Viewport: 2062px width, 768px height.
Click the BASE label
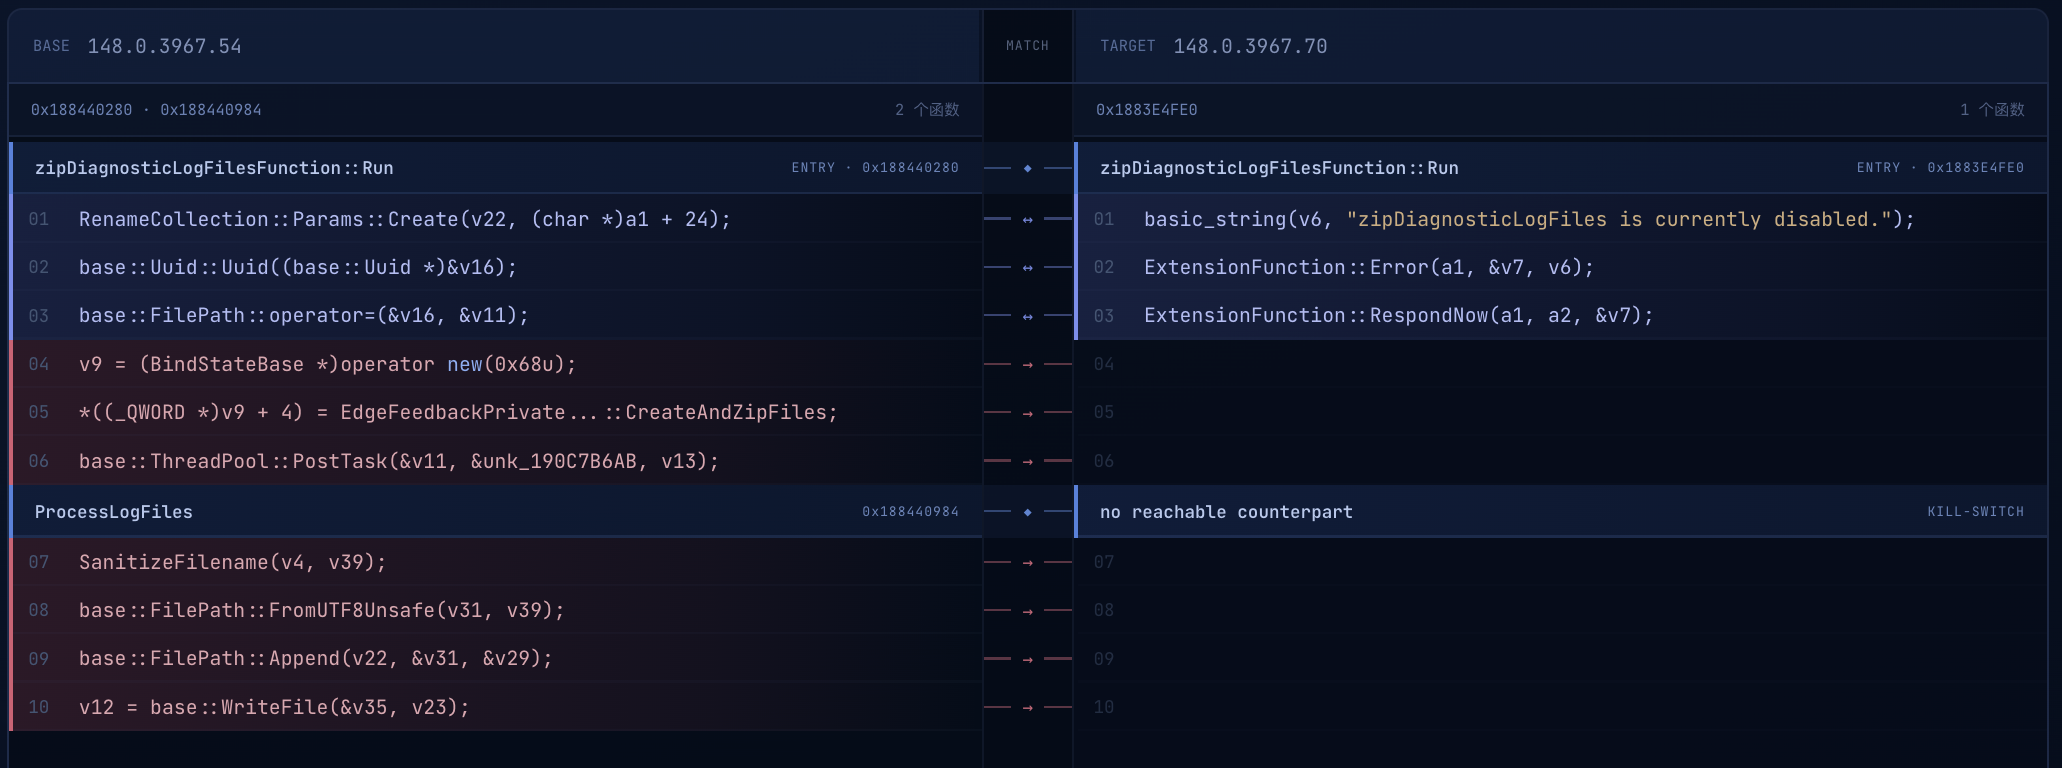(x=51, y=46)
